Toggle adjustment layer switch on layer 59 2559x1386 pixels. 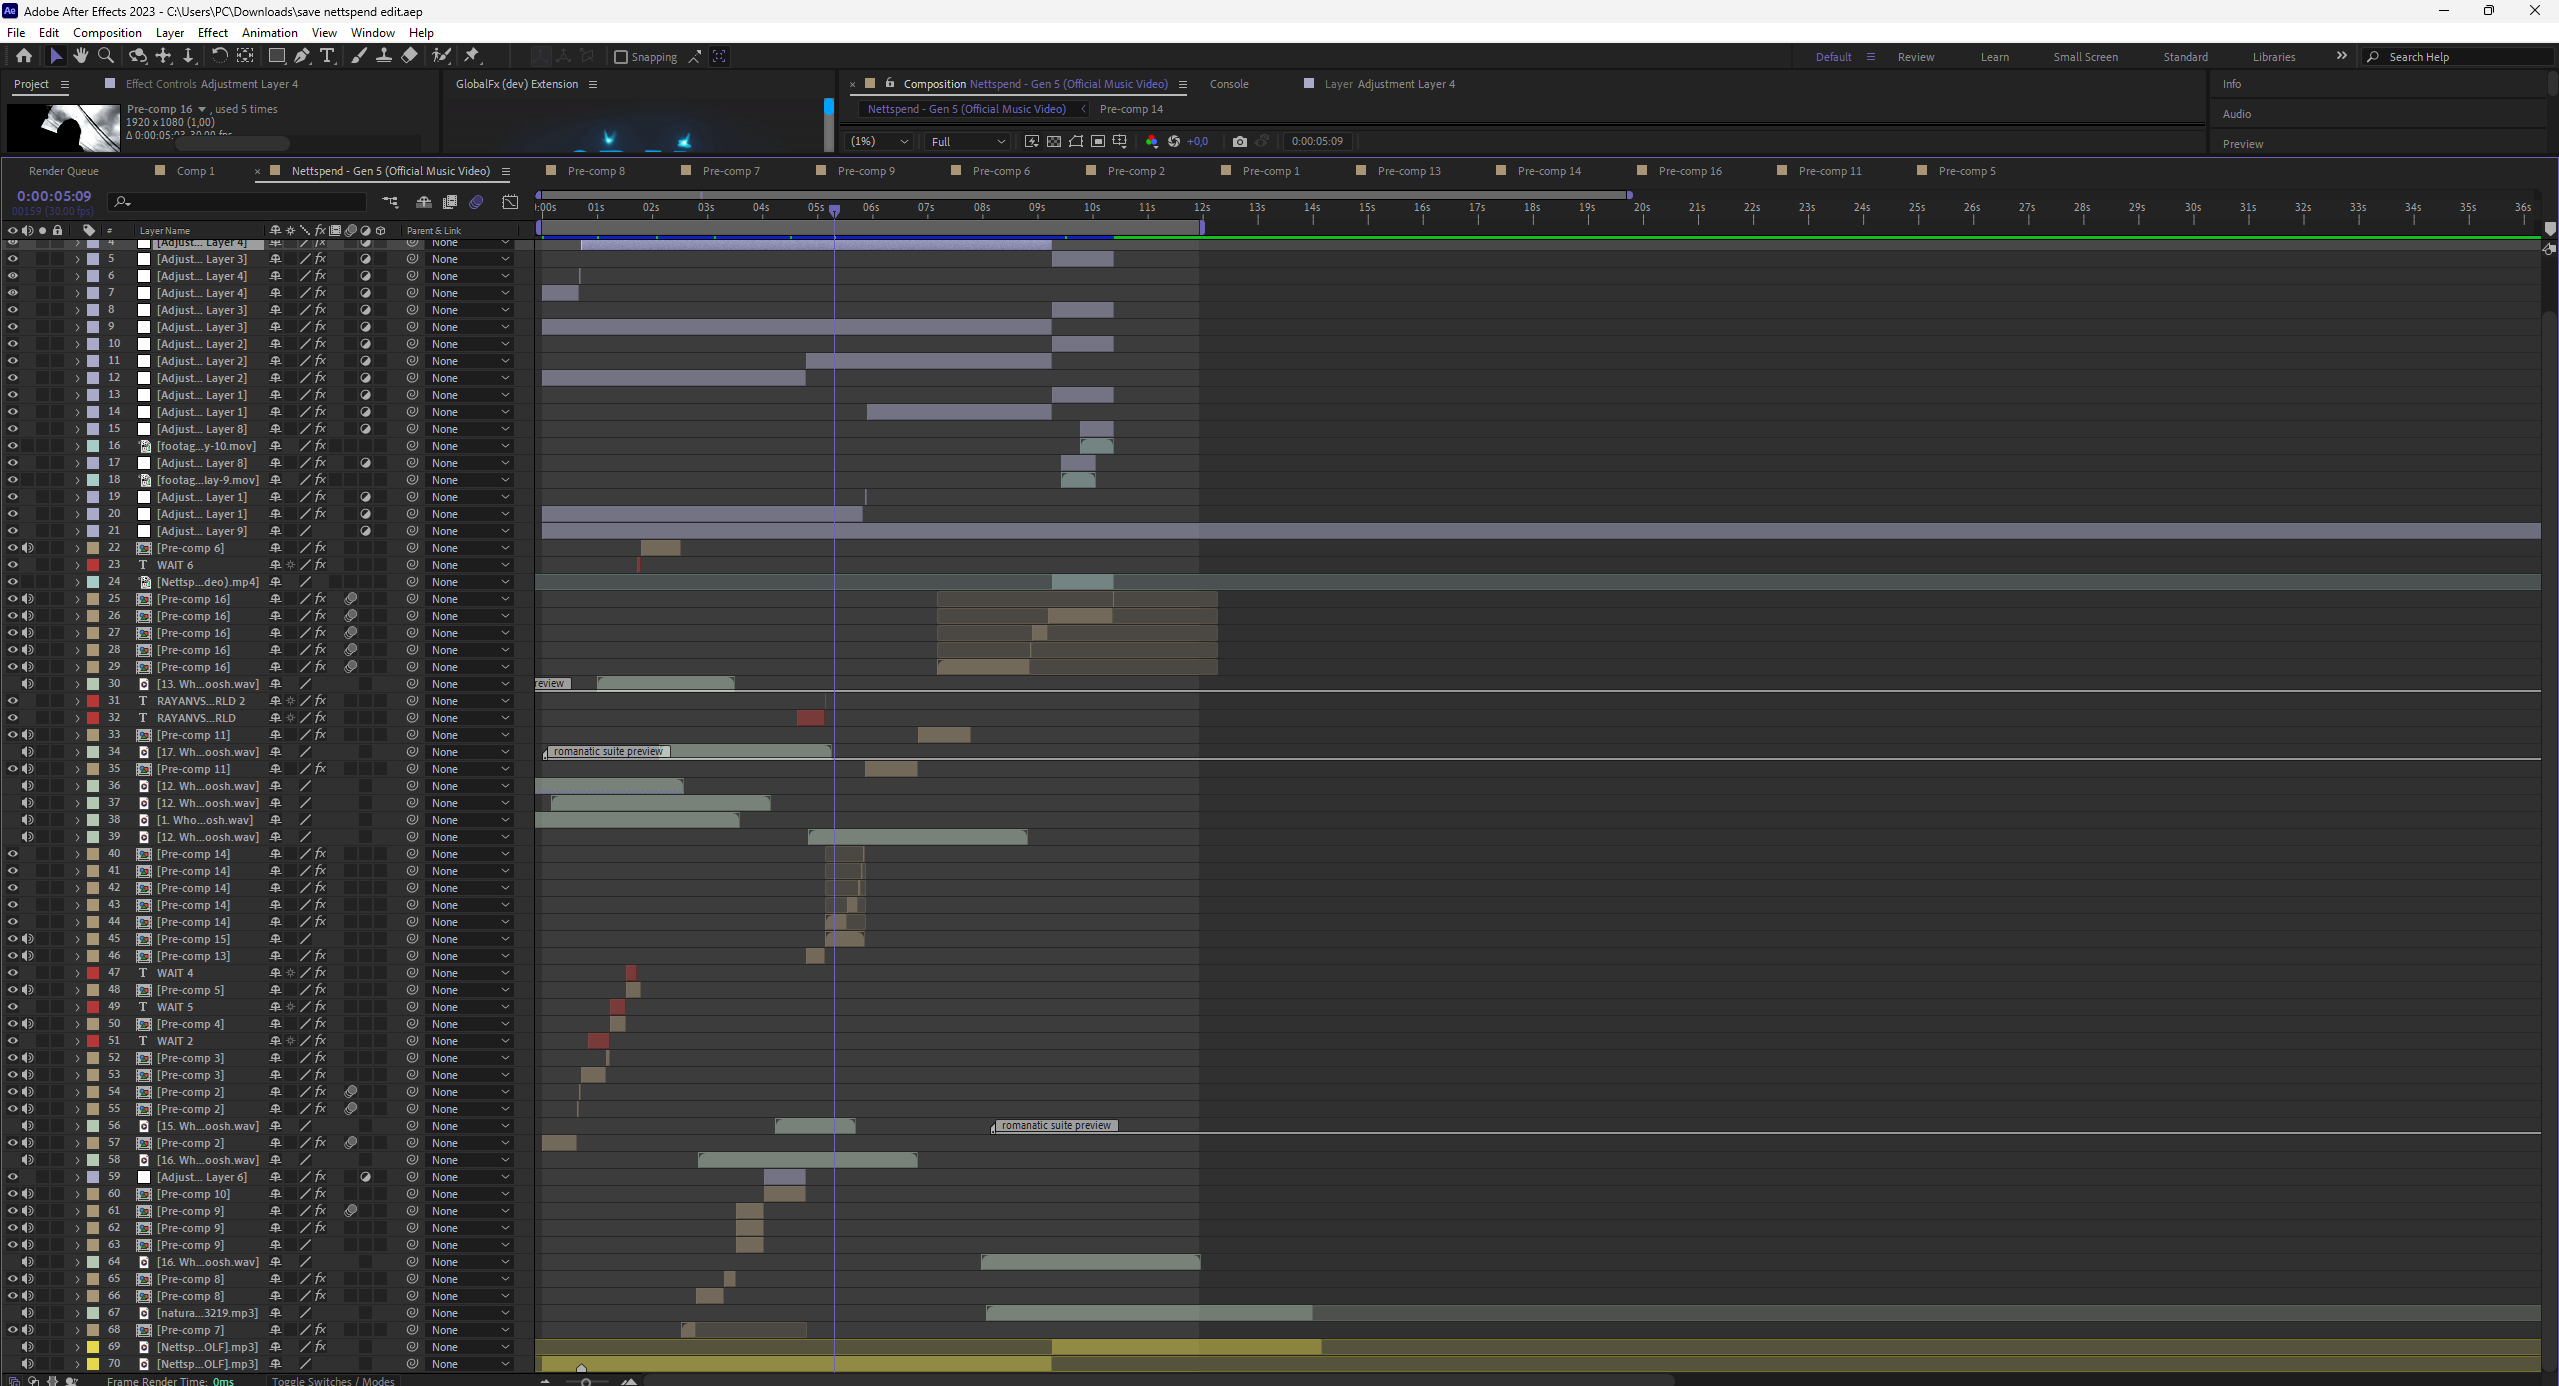pyautogui.click(x=366, y=1177)
